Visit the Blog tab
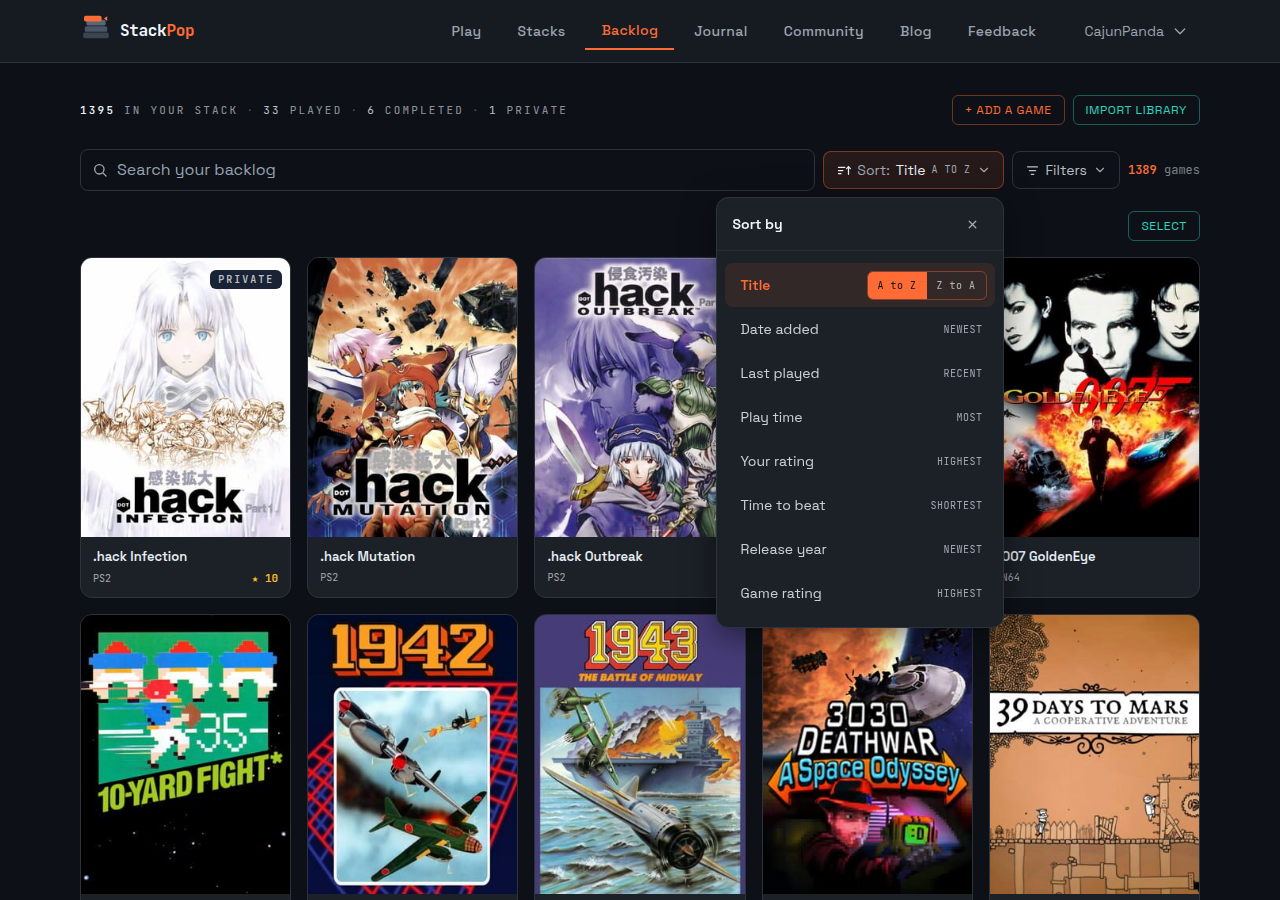 tap(915, 31)
